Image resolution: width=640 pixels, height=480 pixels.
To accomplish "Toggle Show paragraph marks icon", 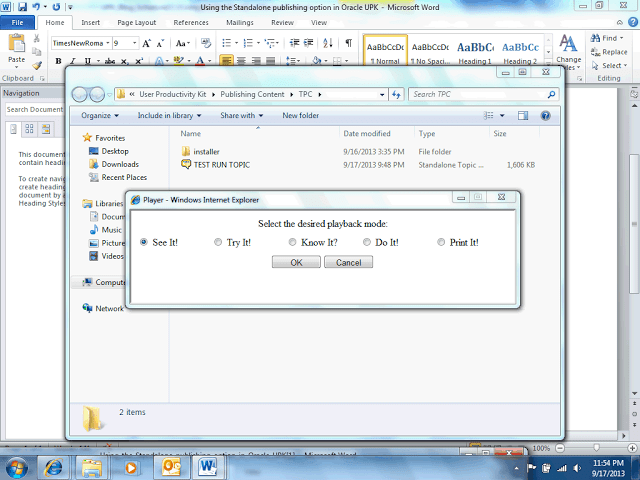I will (x=349, y=43).
